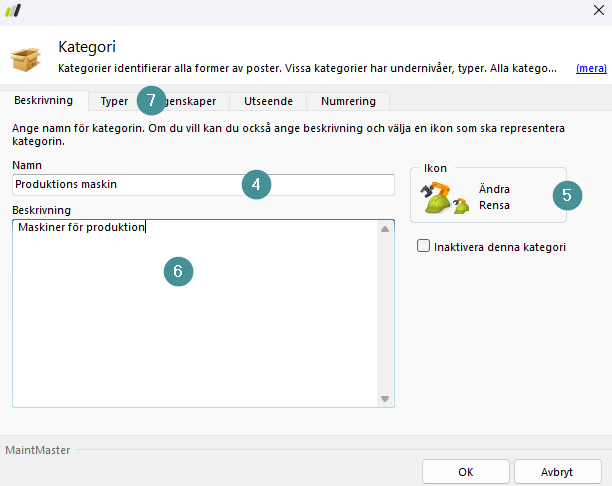Click the Kategori heading text
Screen dimensions: 612x486
click(x=87, y=47)
